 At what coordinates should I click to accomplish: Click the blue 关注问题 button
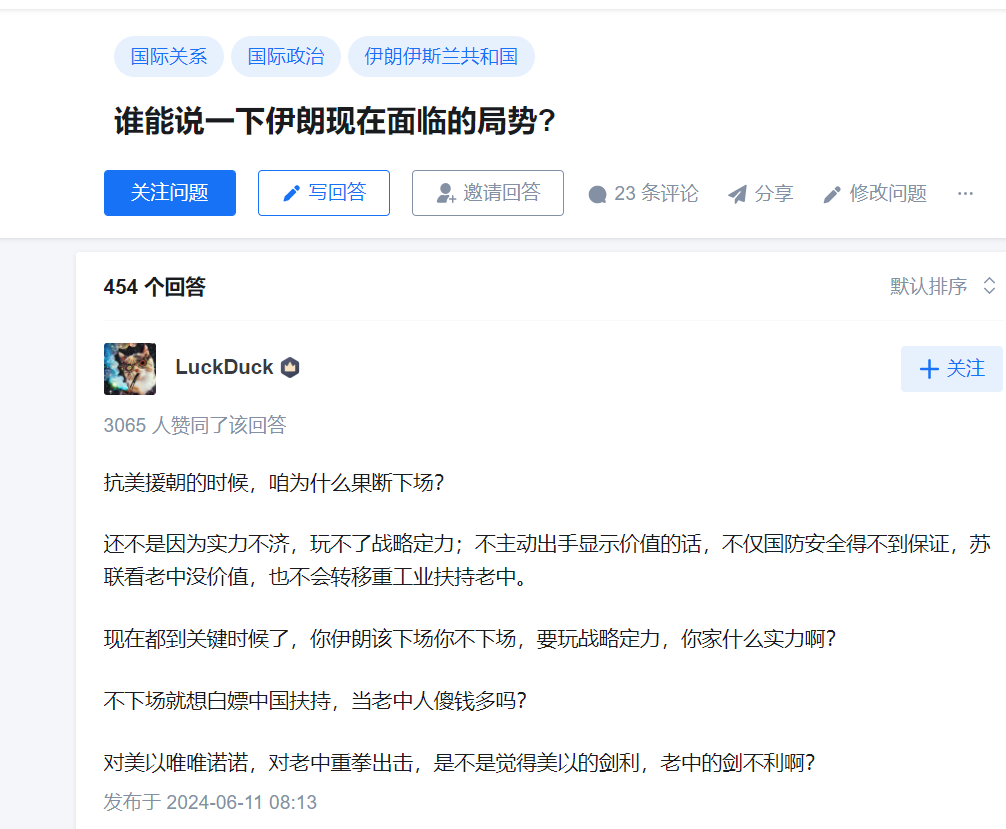[x=170, y=193]
